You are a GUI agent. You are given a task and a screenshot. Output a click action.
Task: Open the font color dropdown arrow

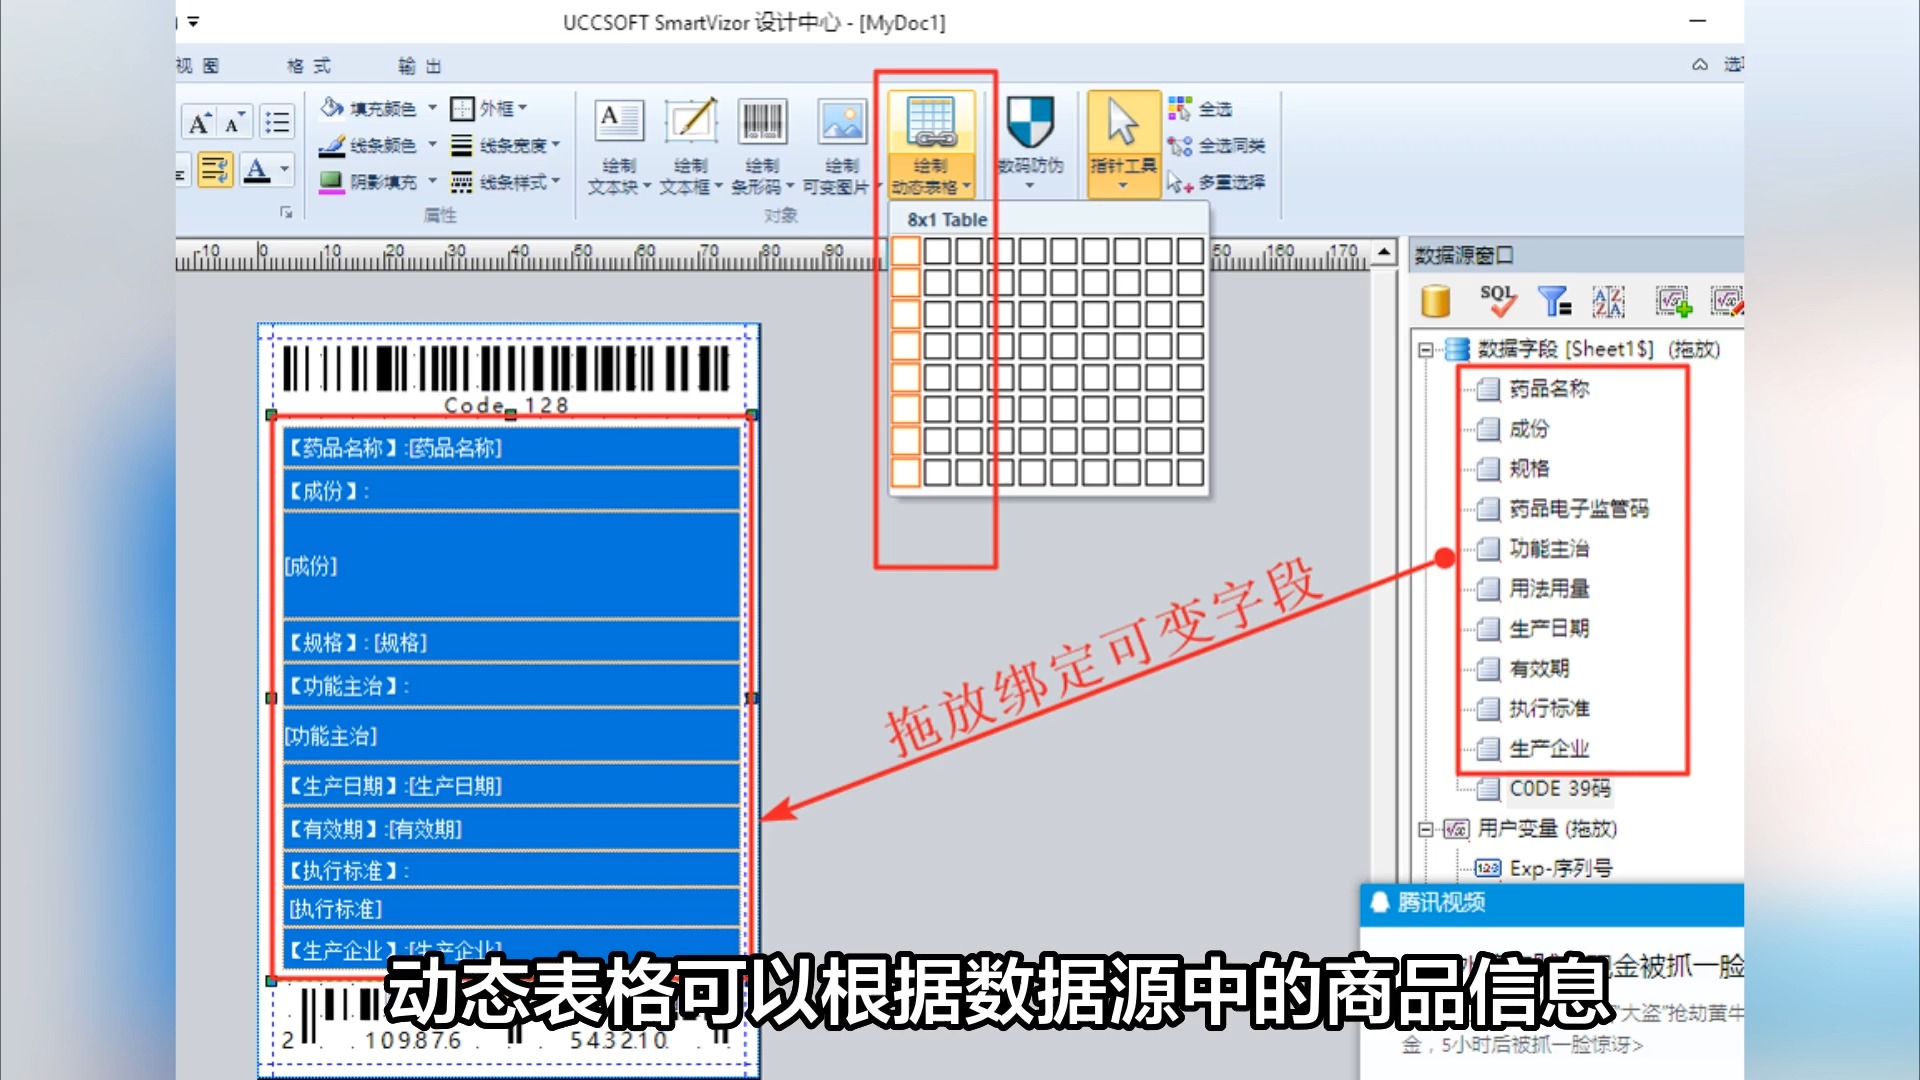285,170
